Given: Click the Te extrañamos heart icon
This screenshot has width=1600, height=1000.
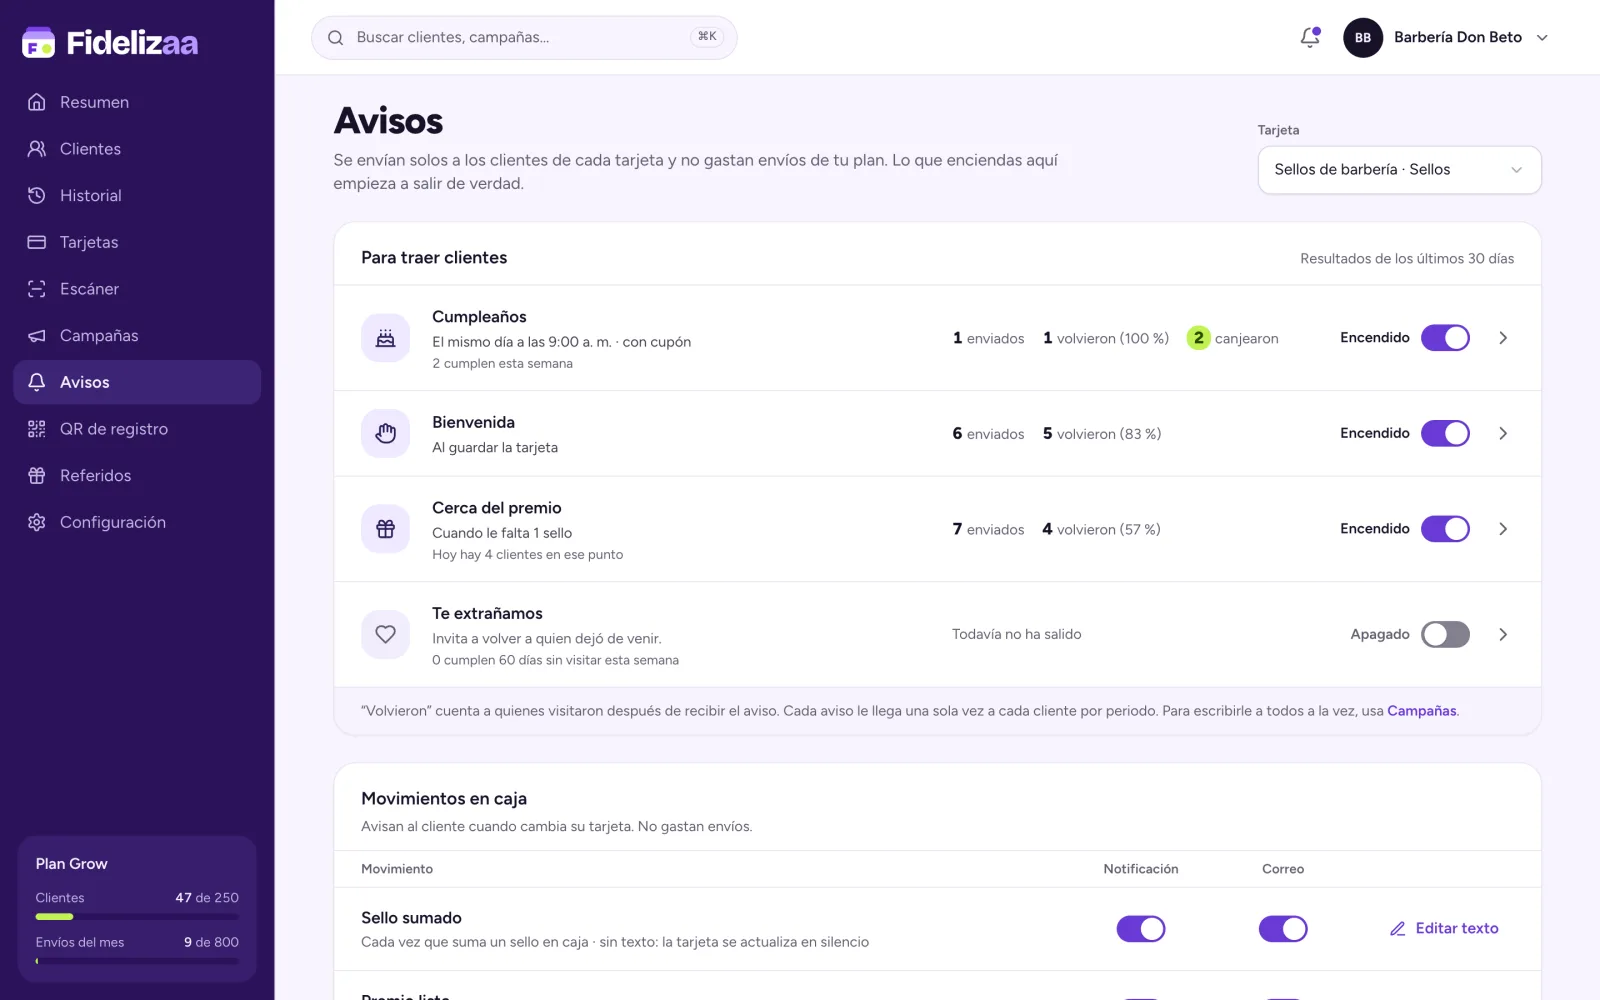Looking at the screenshot, I should tap(385, 634).
